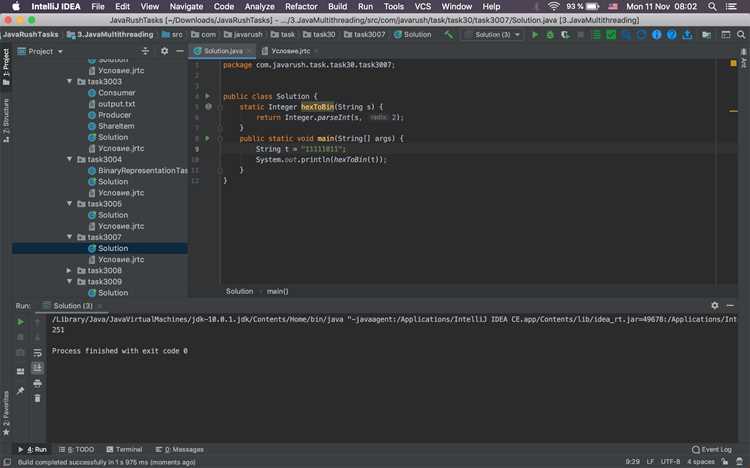Click the grayed Stop button in toolbar

[580, 35]
